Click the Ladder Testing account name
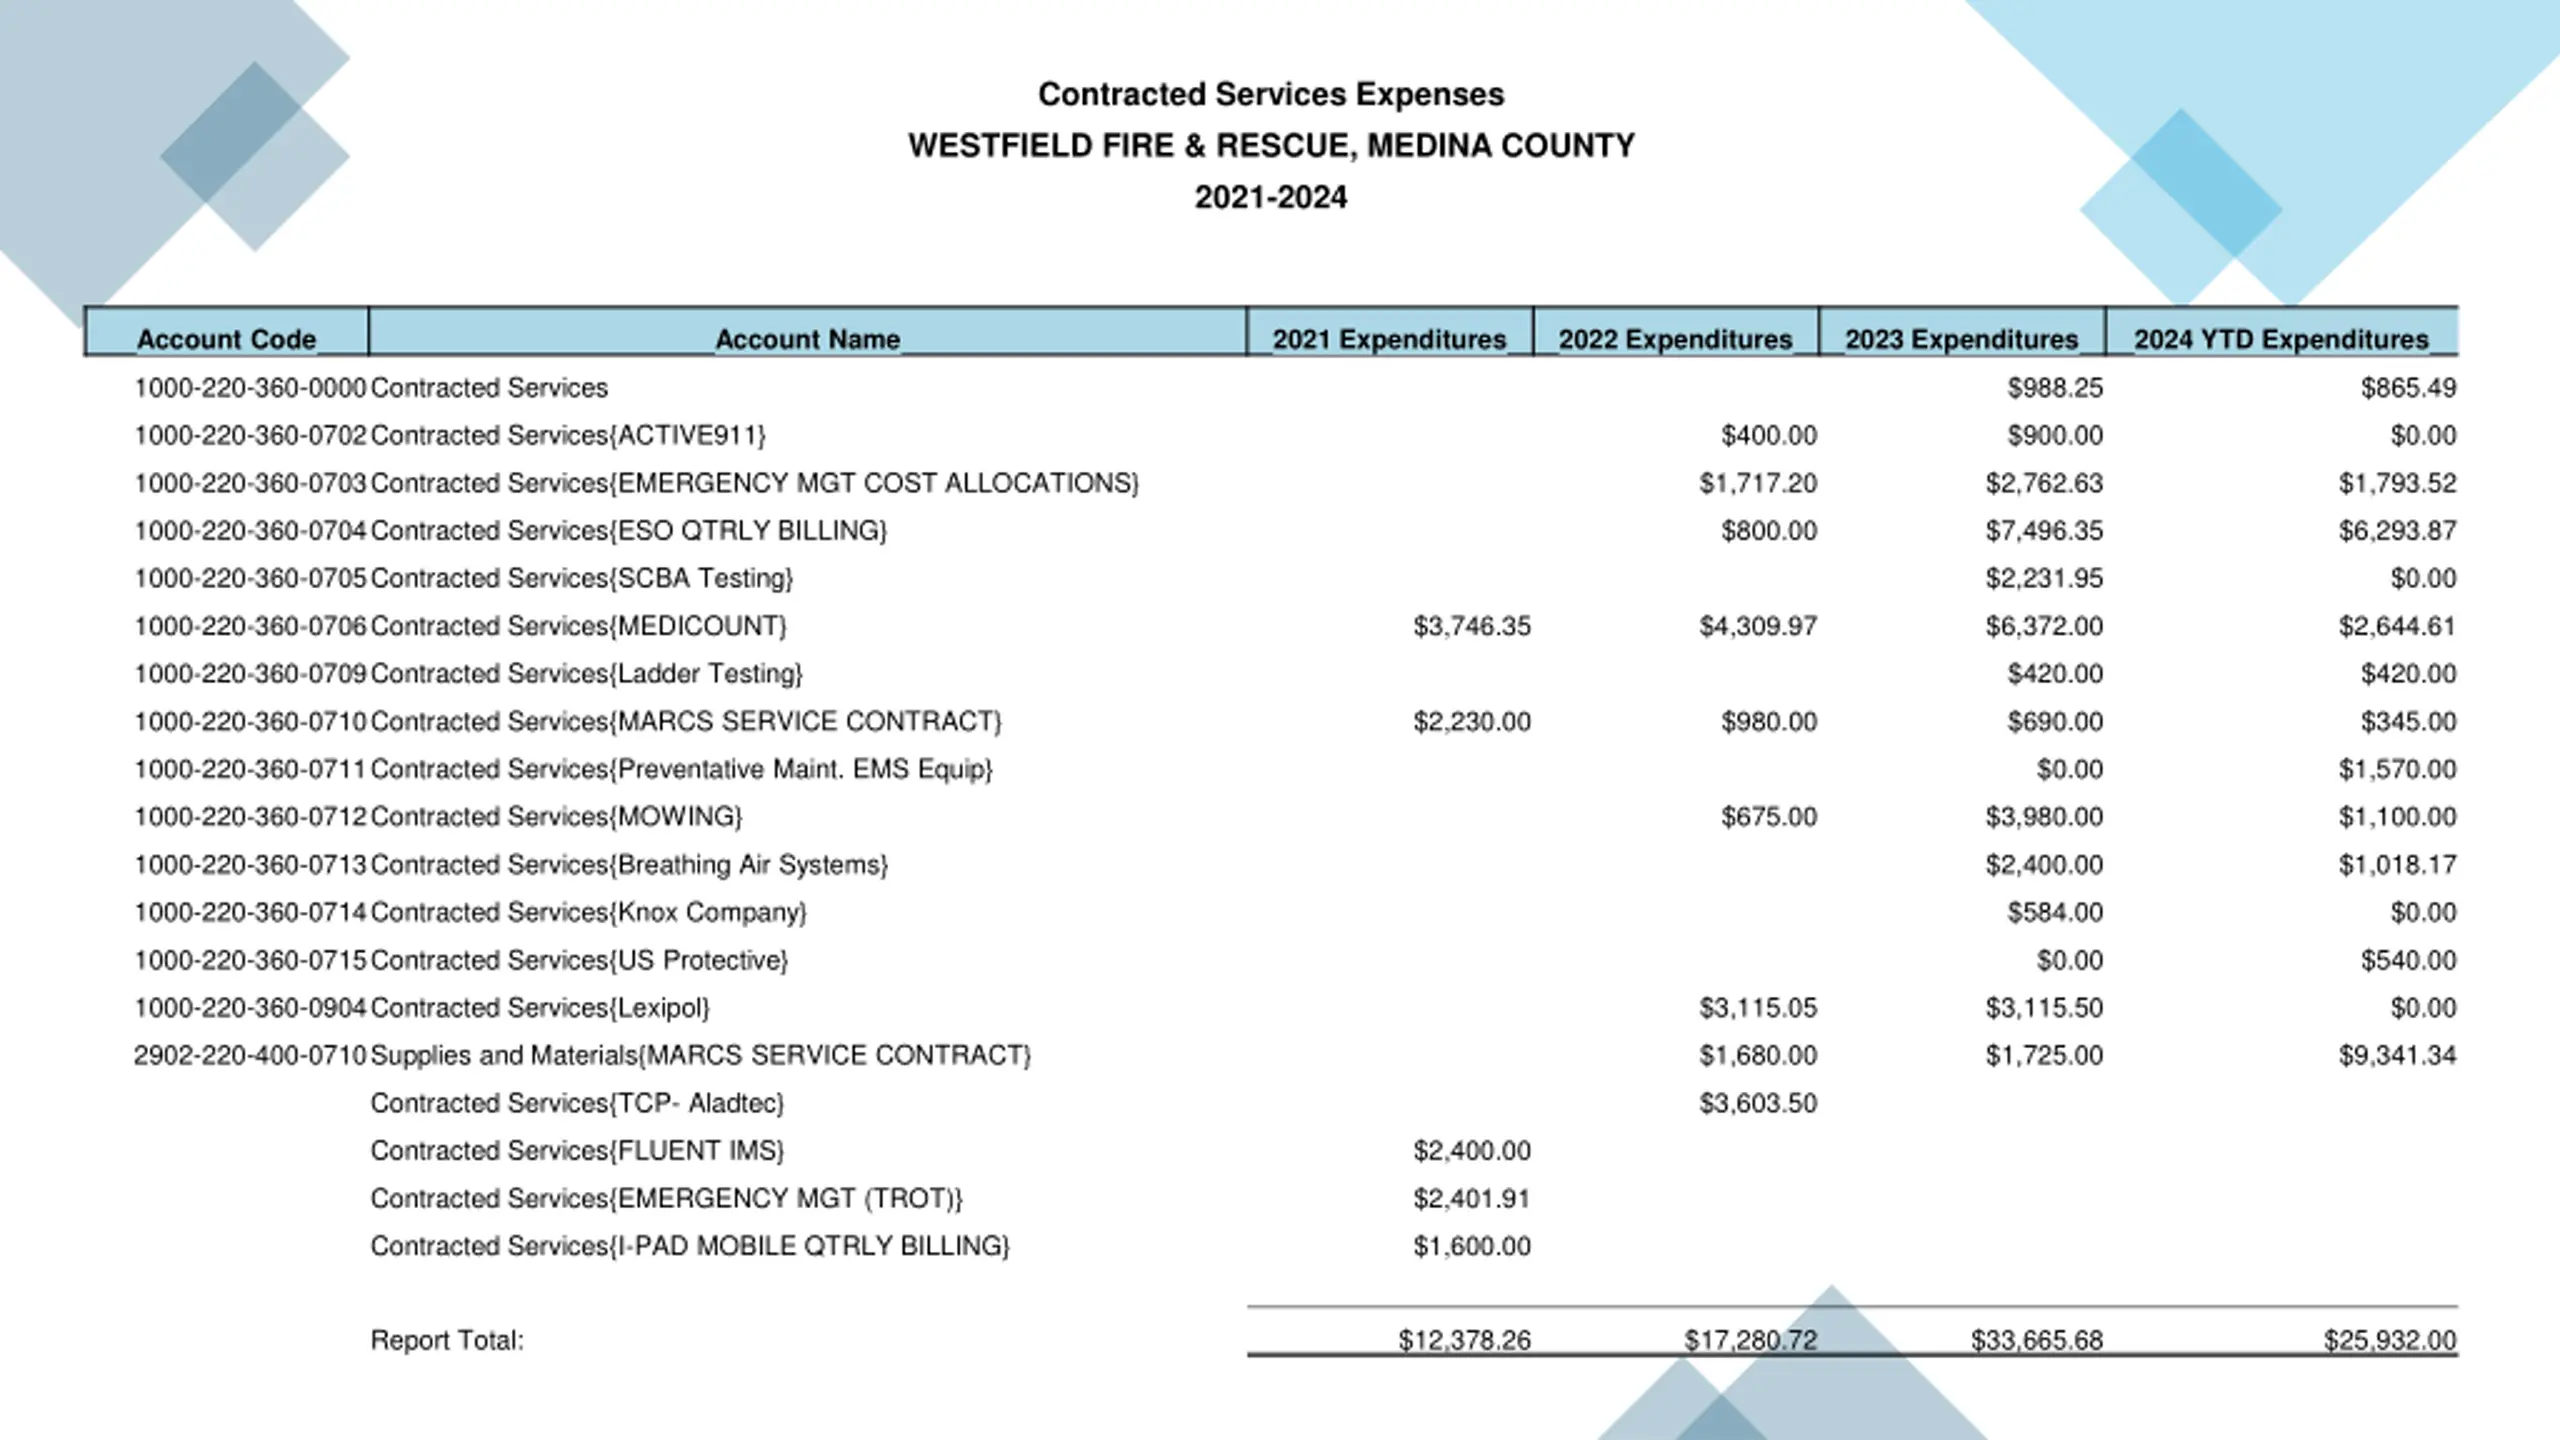 click(x=587, y=674)
